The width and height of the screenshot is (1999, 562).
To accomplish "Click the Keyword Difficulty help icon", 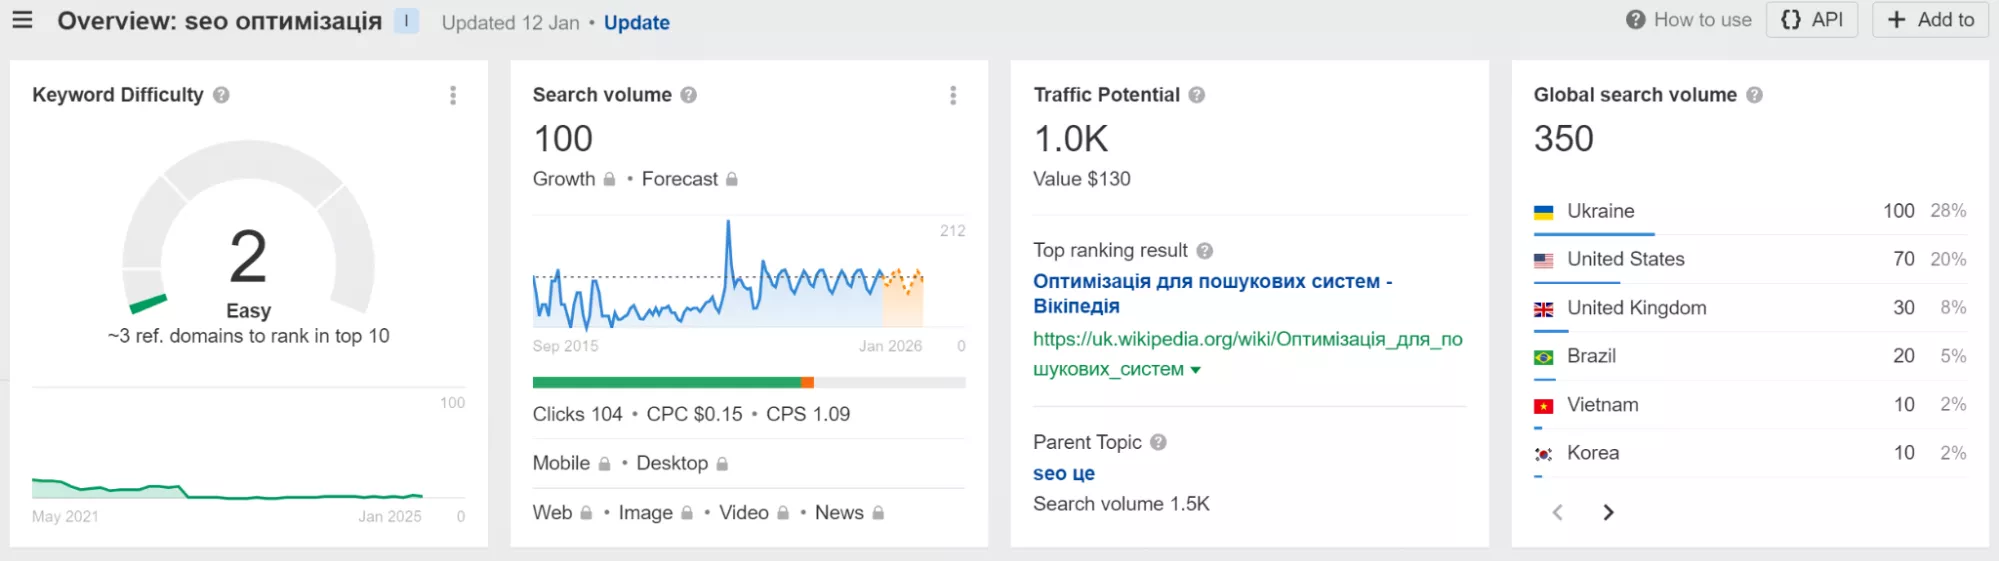I will pyautogui.click(x=221, y=95).
